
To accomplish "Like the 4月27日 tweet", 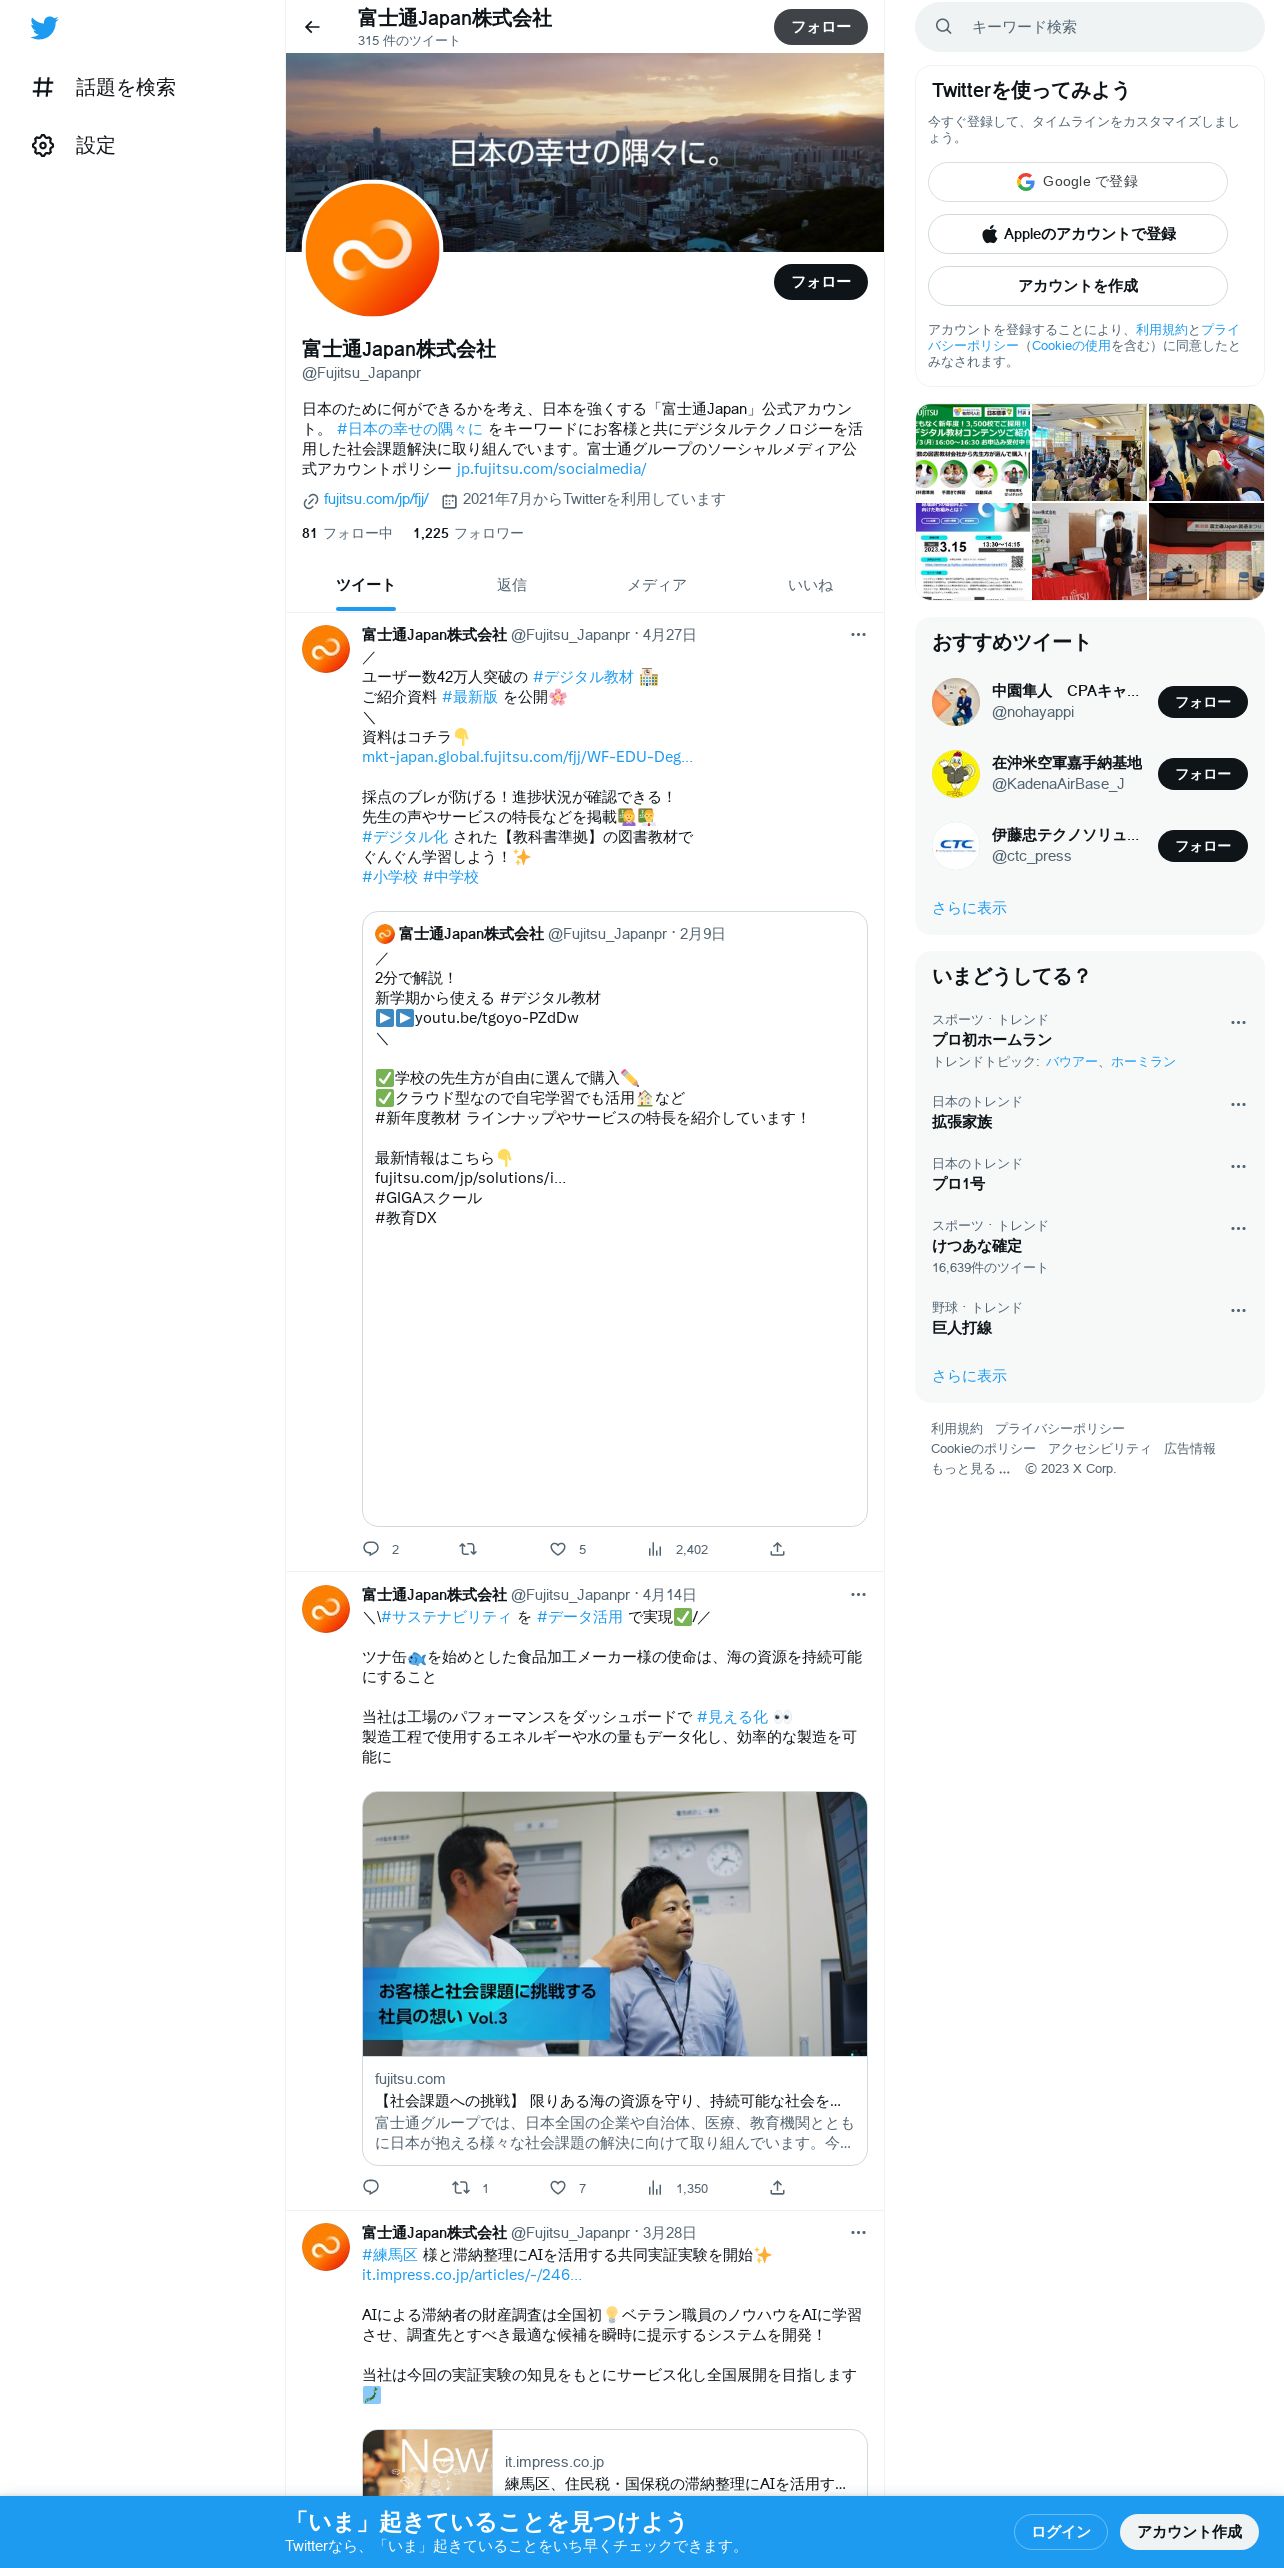I will coord(558,1549).
